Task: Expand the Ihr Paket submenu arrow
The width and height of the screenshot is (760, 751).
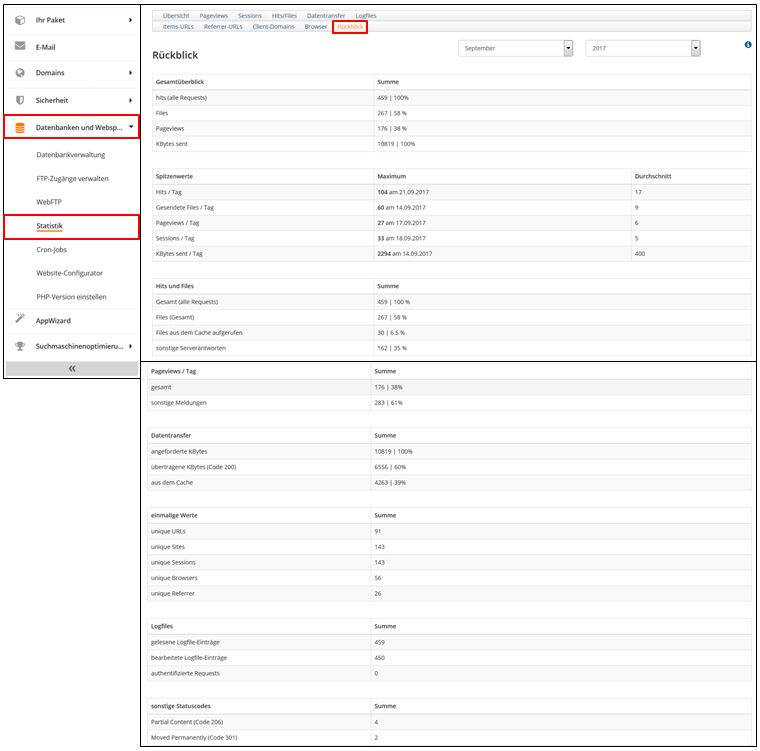Action: point(130,20)
